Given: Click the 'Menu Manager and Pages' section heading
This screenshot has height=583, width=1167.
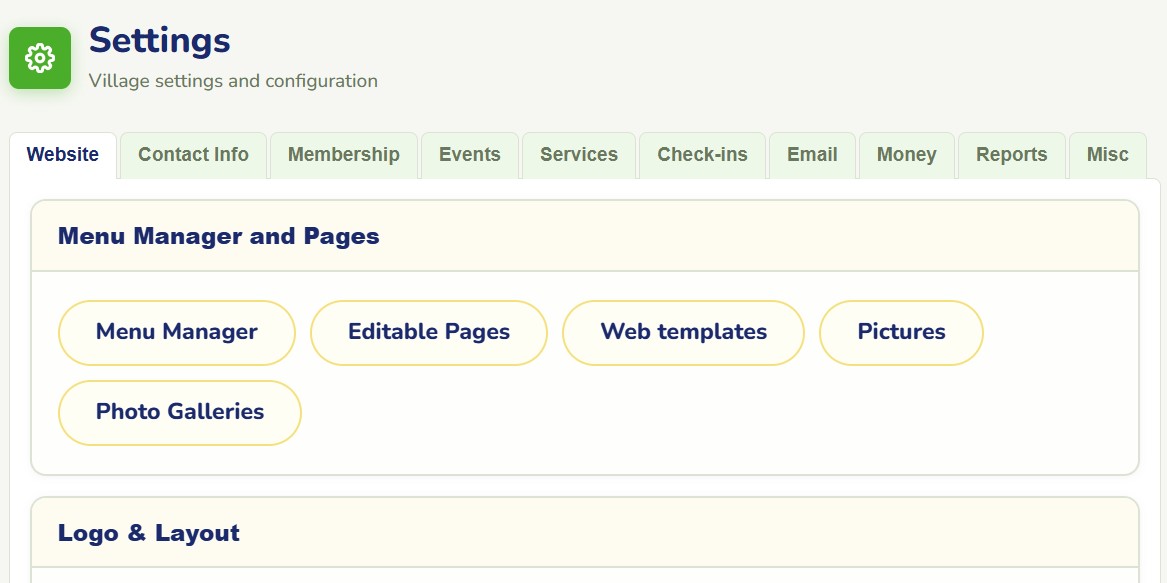Looking at the screenshot, I should [x=219, y=236].
